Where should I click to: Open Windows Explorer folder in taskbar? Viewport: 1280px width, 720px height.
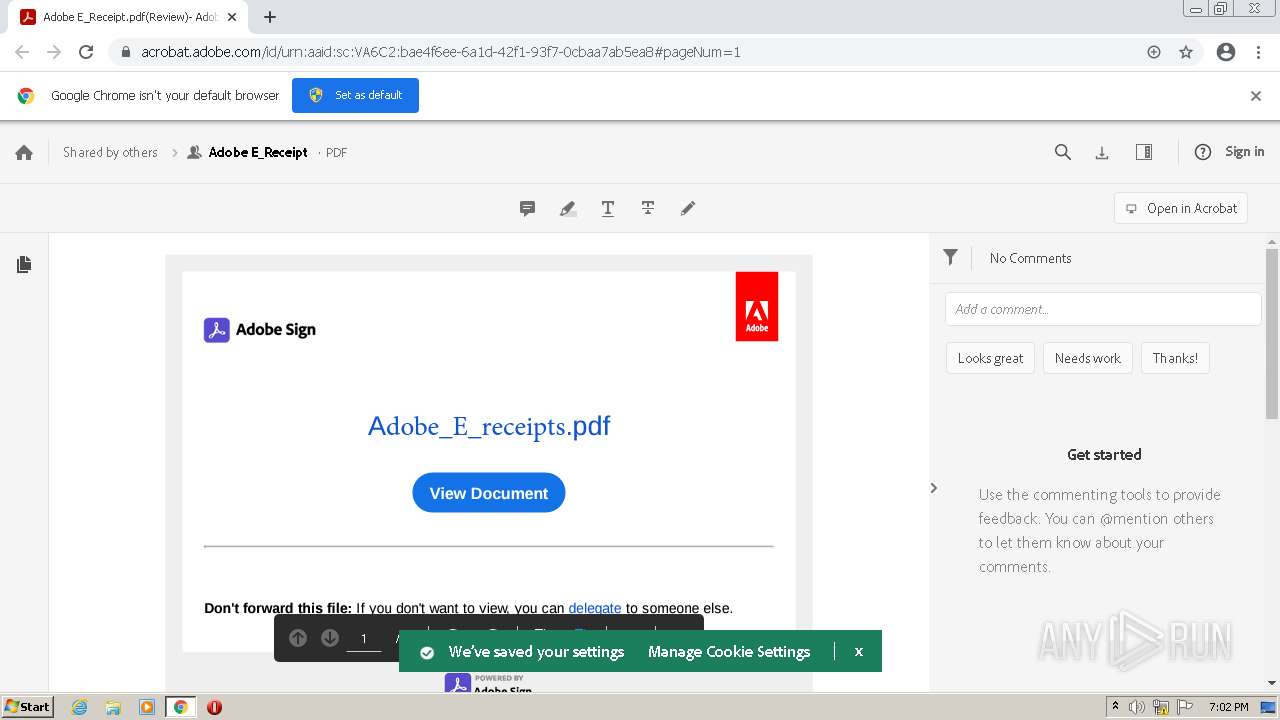coord(113,707)
